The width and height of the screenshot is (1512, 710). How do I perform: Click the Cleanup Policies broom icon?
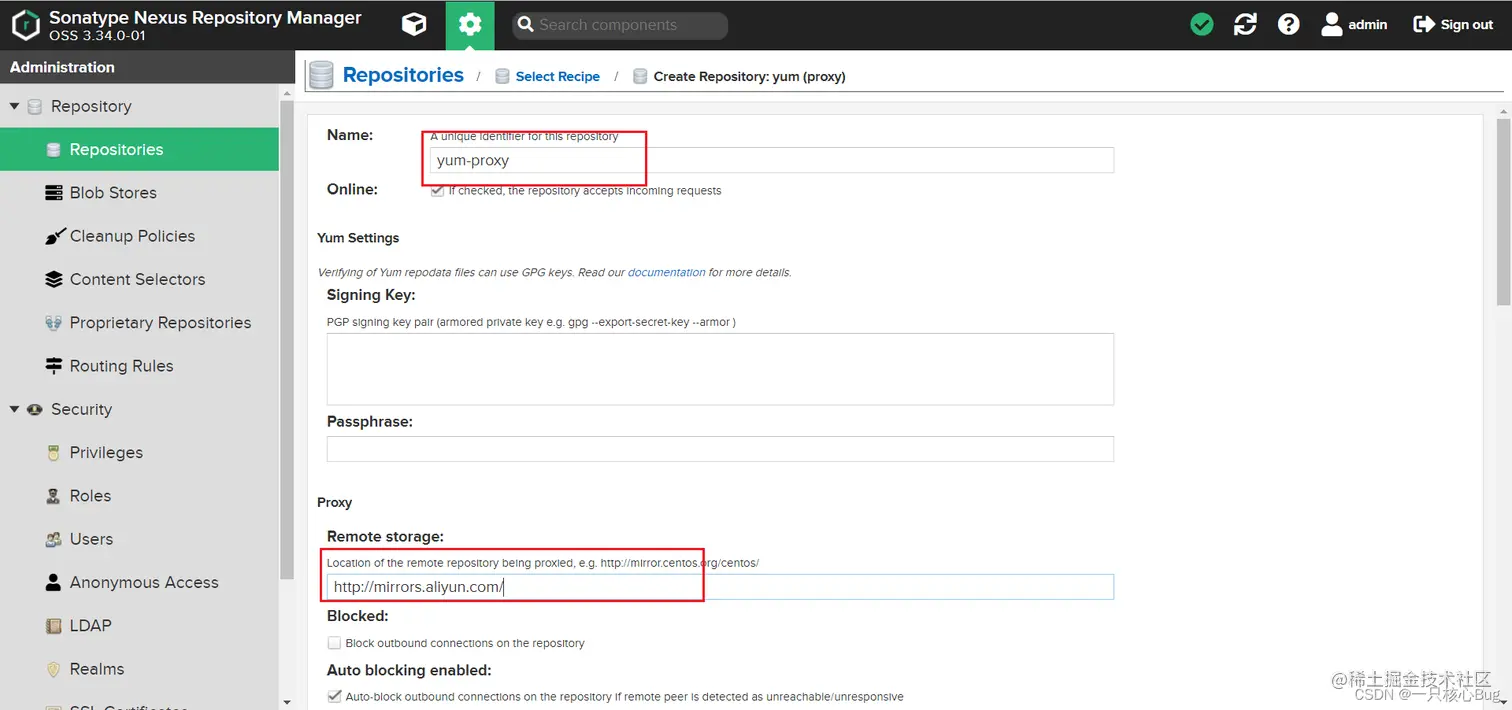(x=54, y=236)
